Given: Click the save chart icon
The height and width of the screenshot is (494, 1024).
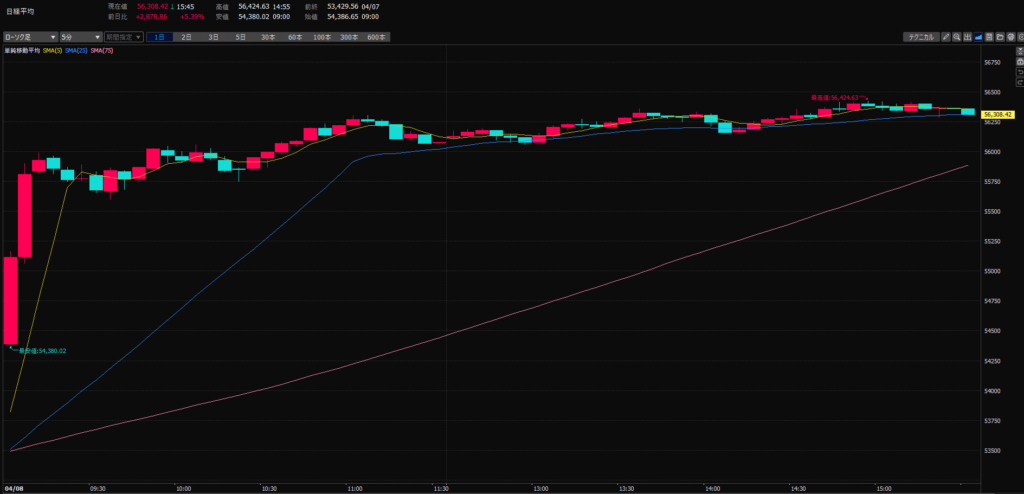Looking at the screenshot, I should (990, 37).
